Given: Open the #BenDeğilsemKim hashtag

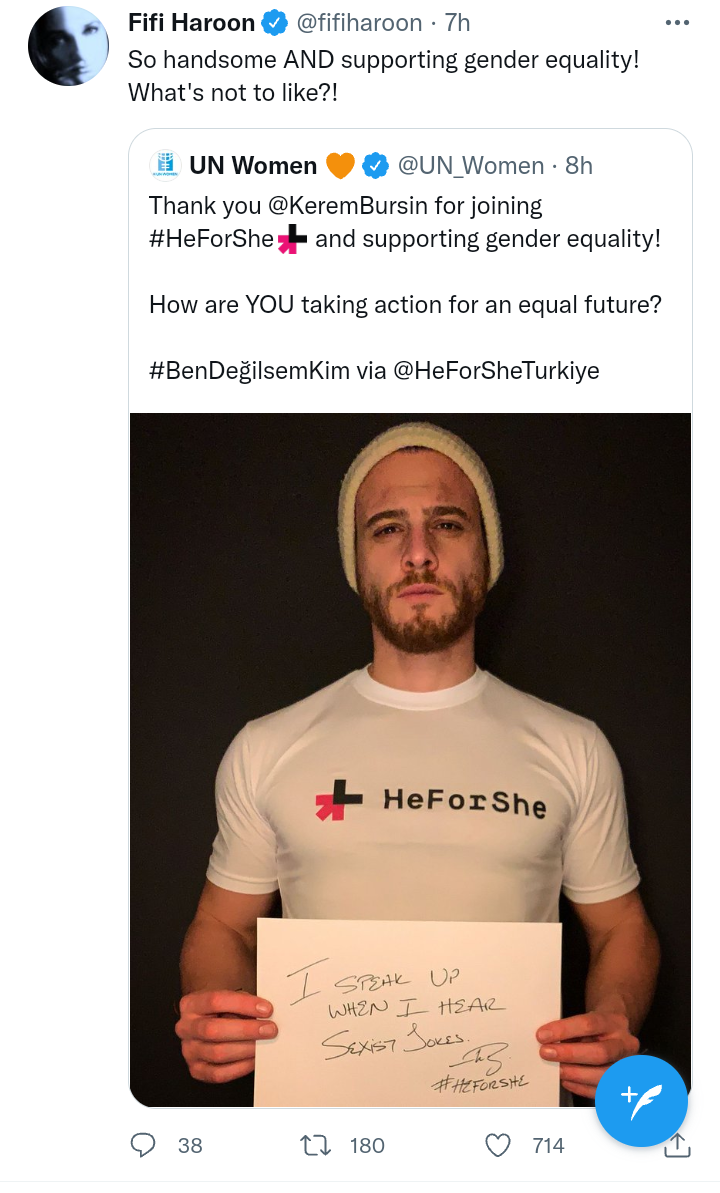Looking at the screenshot, I should 249,371.
